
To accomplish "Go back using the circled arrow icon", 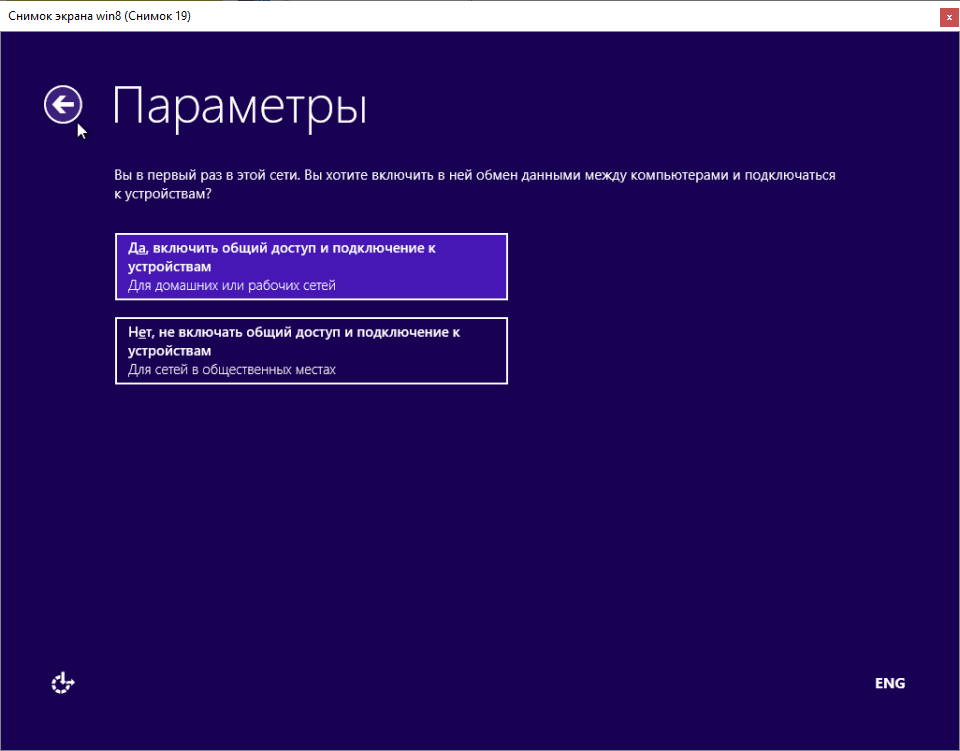I will pyautogui.click(x=63, y=105).
